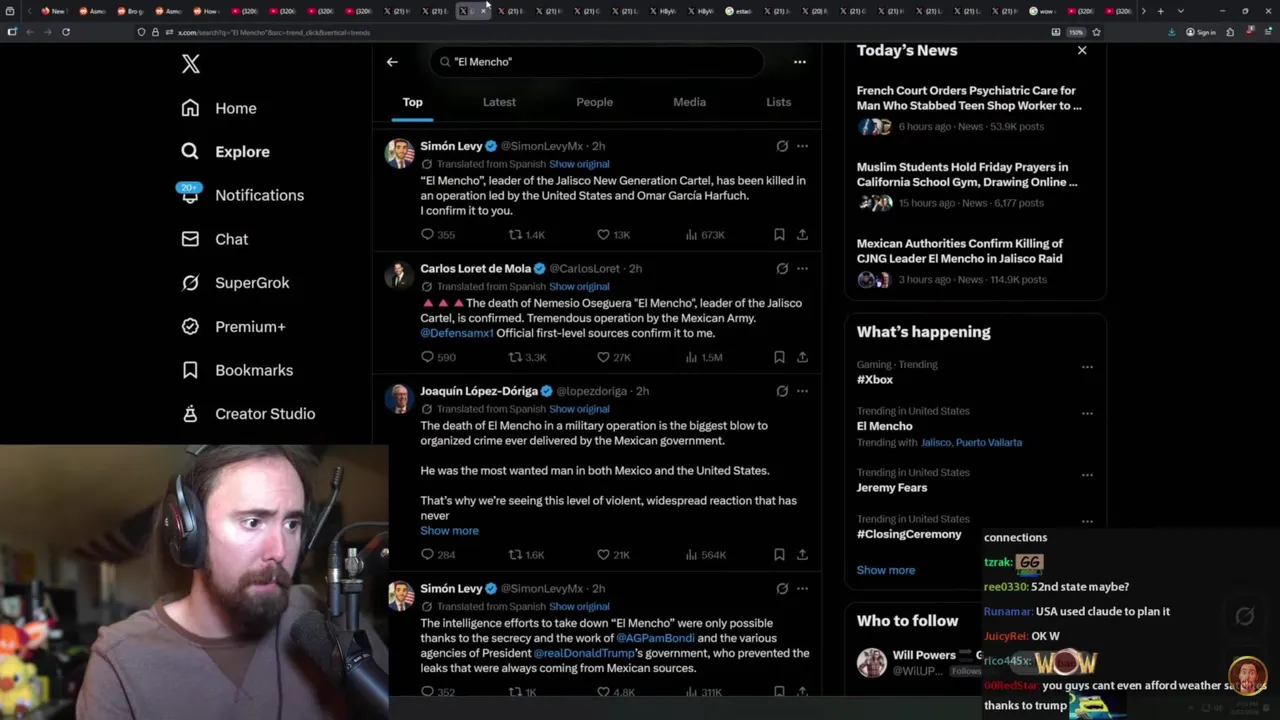Bookmark the Joaquín López-Dóriga post
Viewport: 1280px width, 720px height.
[779, 555]
